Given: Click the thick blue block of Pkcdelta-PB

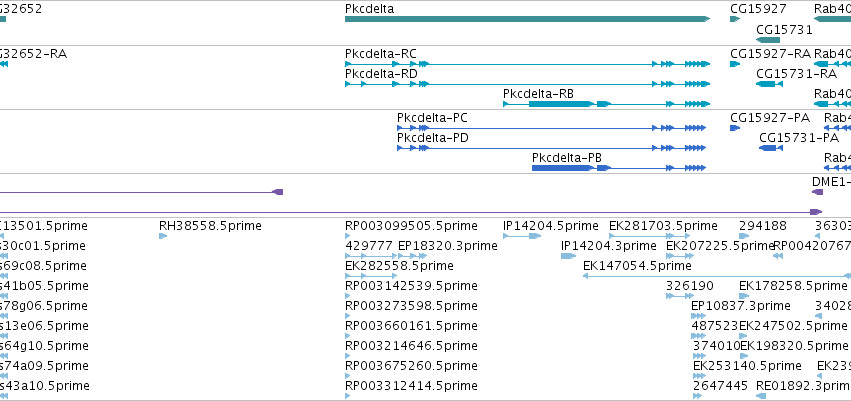Looking at the screenshot, I should pyautogui.click(x=562, y=168).
